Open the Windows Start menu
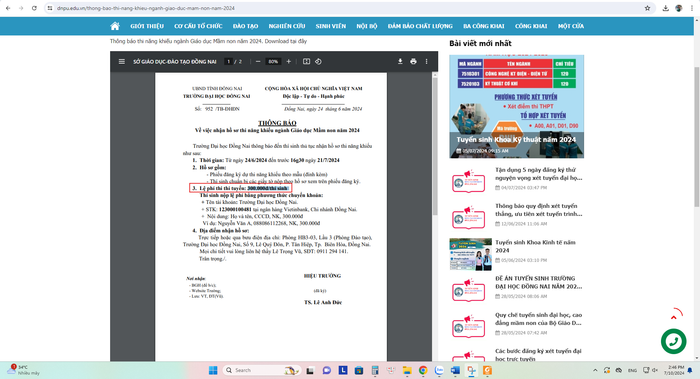Screen dimensions: 700x379 tap(213, 370)
